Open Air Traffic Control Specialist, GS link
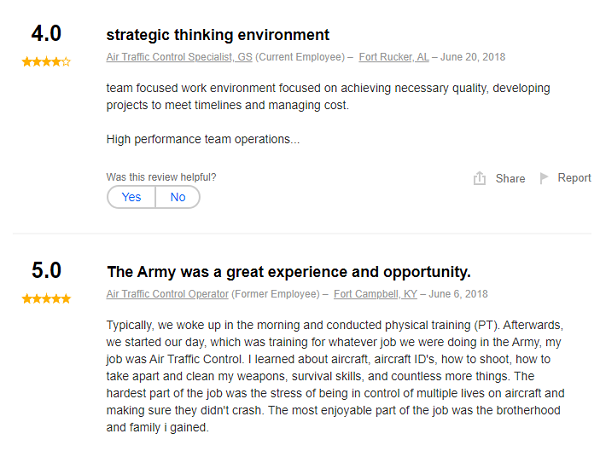Image resolution: width=600 pixels, height=451 pixels. click(179, 58)
